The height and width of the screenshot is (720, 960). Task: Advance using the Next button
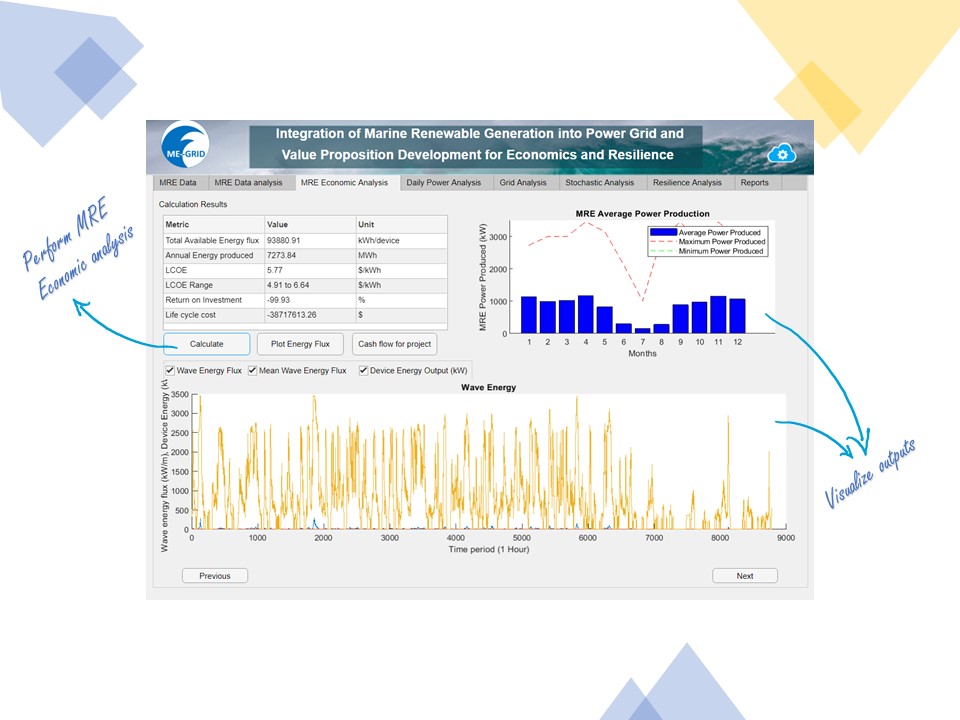(x=745, y=576)
